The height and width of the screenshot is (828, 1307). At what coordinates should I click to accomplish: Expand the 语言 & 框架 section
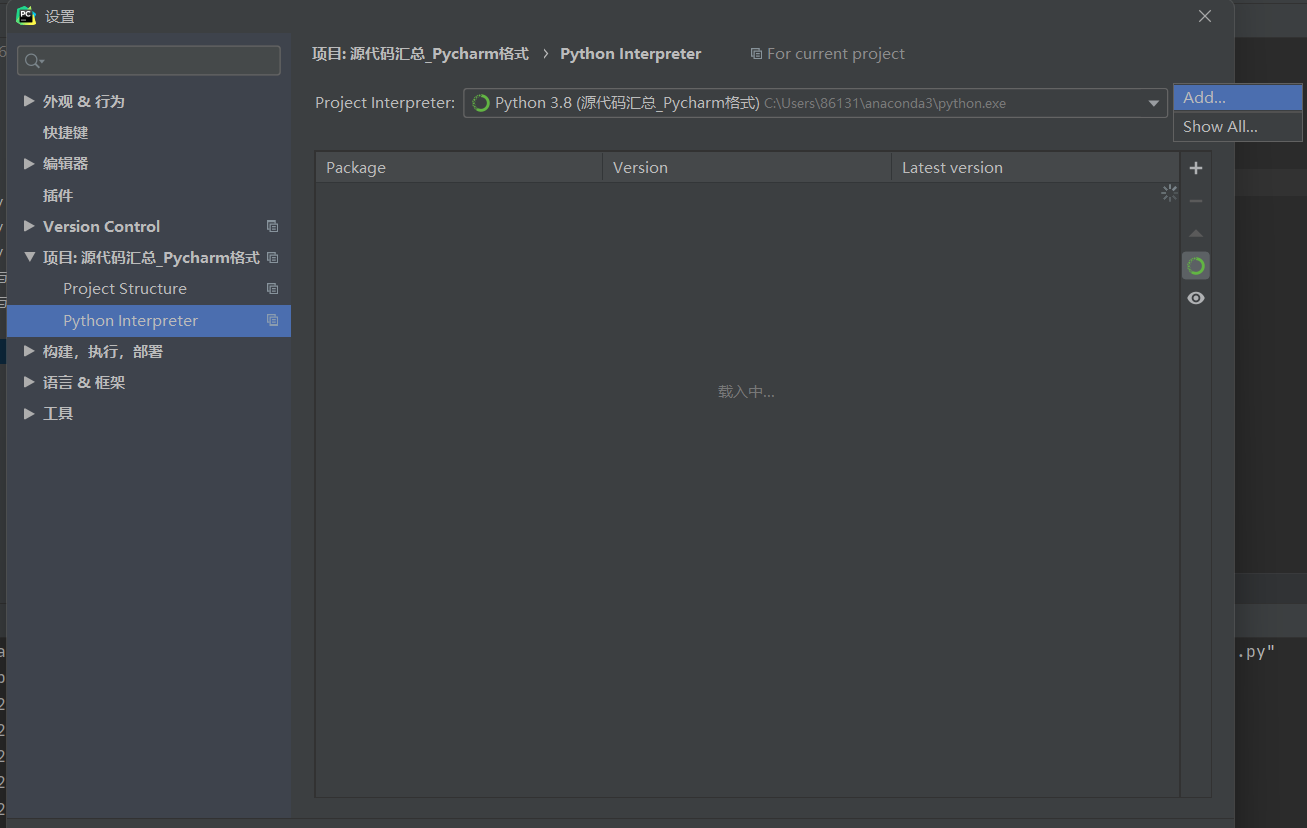click(29, 382)
